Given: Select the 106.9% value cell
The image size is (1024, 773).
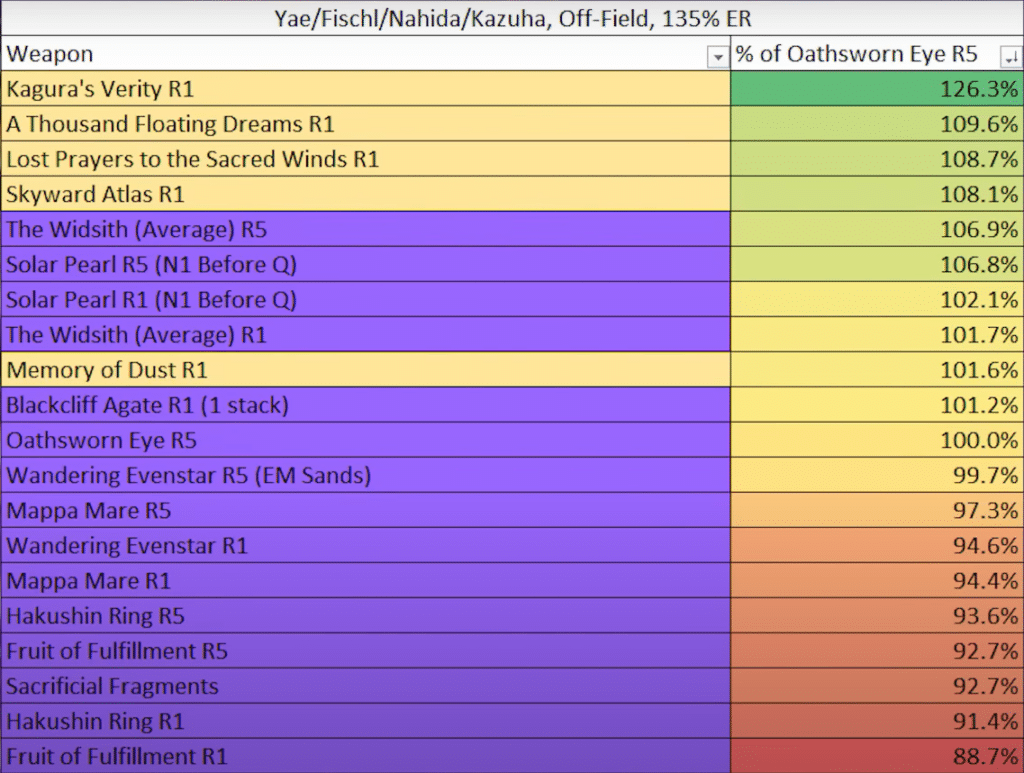Looking at the screenshot, I should (877, 229).
